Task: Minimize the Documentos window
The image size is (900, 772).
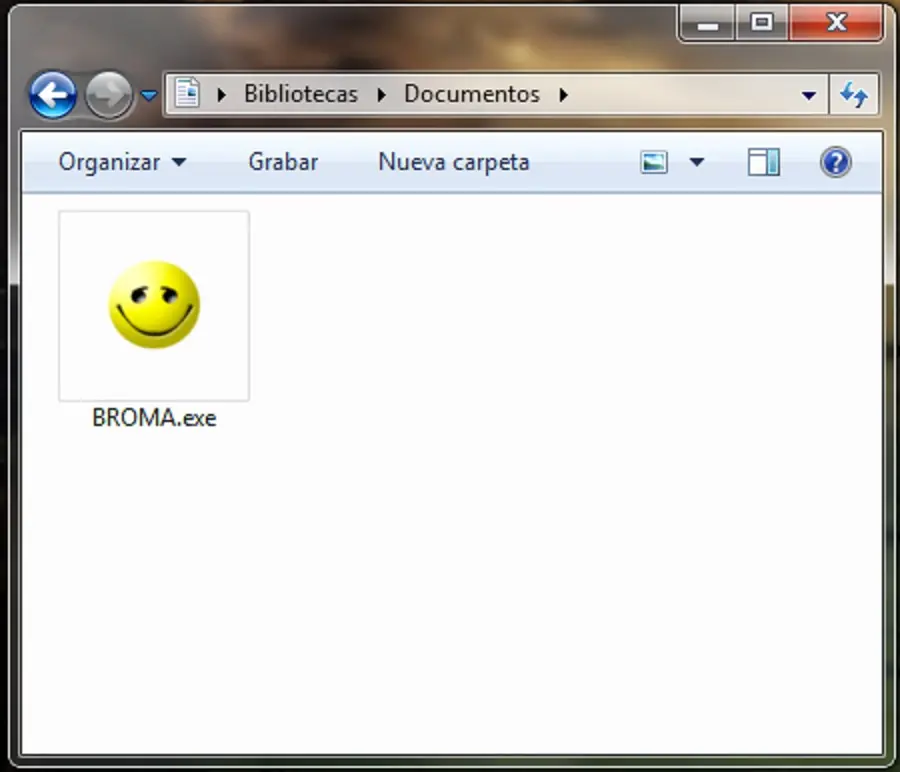Action: pos(707,24)
